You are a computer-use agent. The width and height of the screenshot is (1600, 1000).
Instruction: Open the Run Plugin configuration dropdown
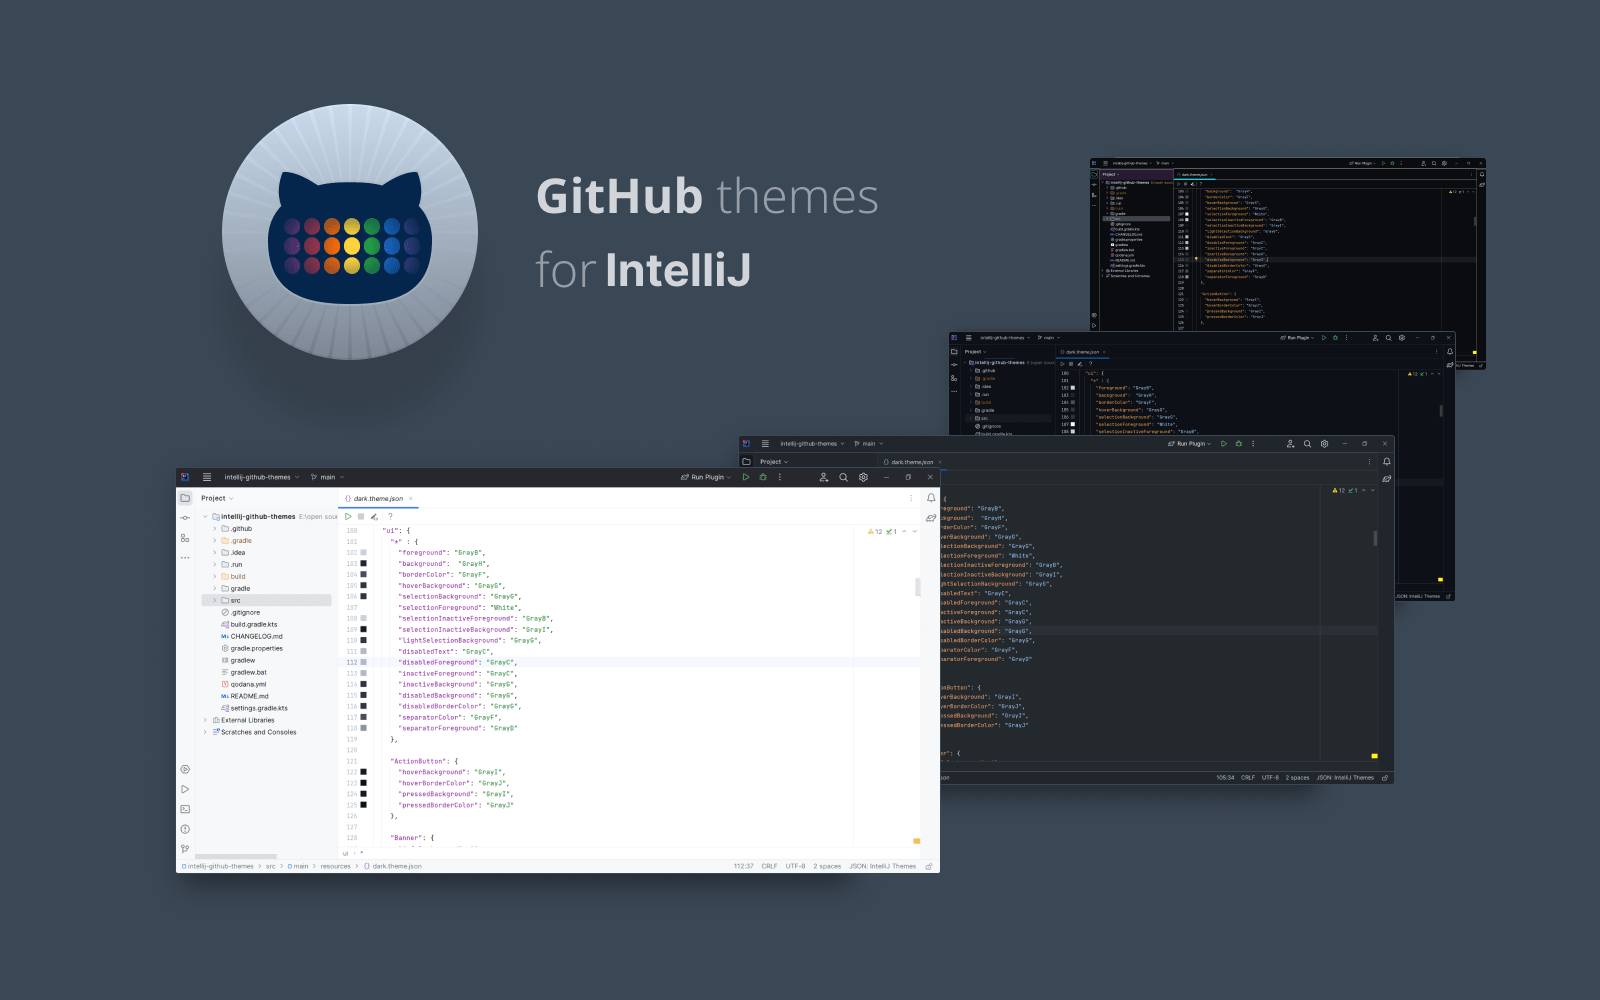pos(705,477)
